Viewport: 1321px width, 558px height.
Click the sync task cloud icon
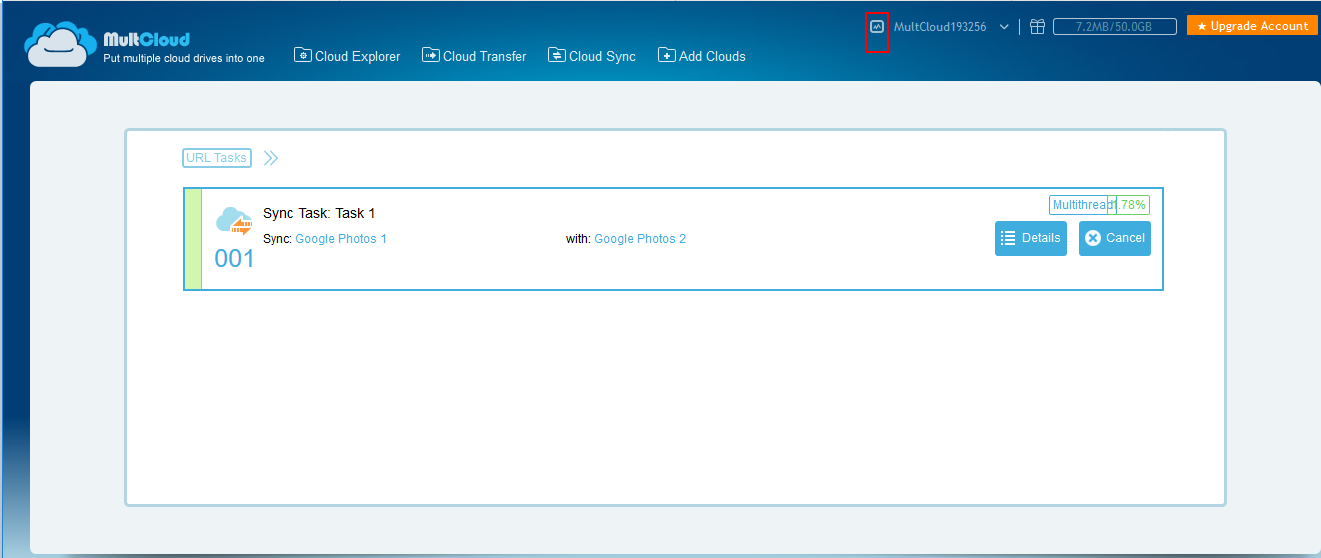[x=234, y=221]
